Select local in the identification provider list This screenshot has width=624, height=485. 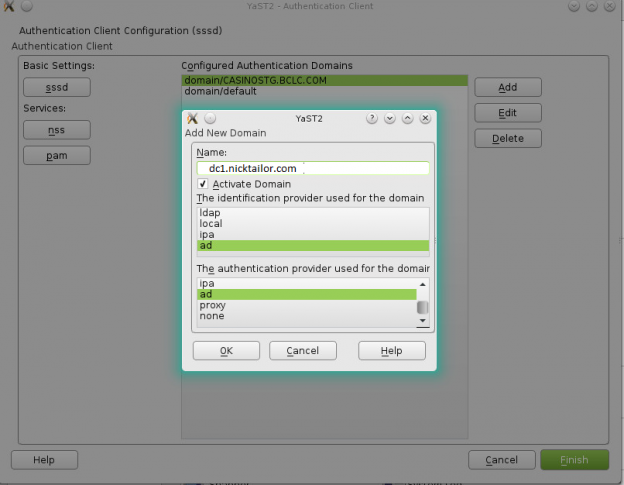[x=211, y=224]
